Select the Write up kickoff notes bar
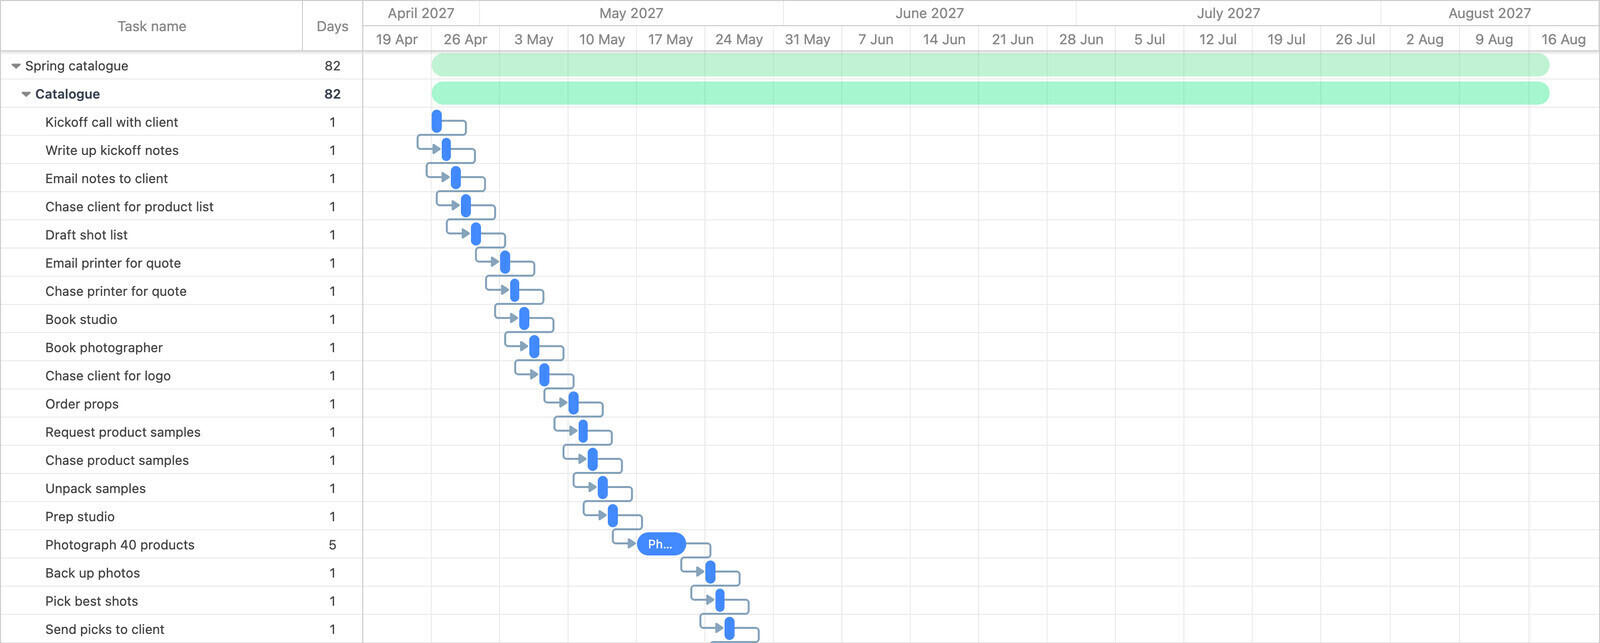 [446, 150]
